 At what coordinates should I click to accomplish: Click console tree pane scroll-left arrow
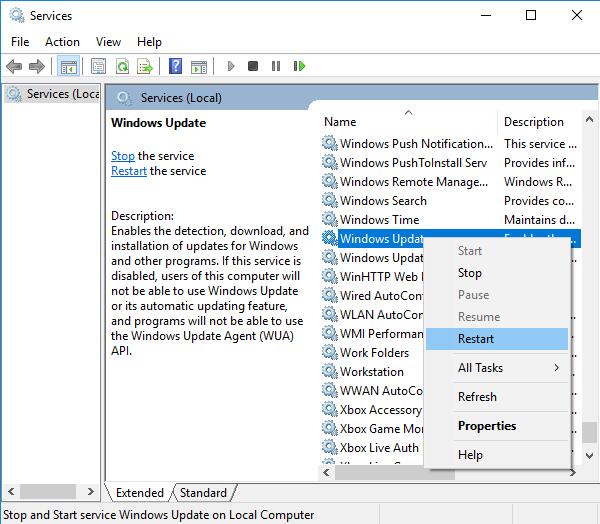(x=11, y=491)
